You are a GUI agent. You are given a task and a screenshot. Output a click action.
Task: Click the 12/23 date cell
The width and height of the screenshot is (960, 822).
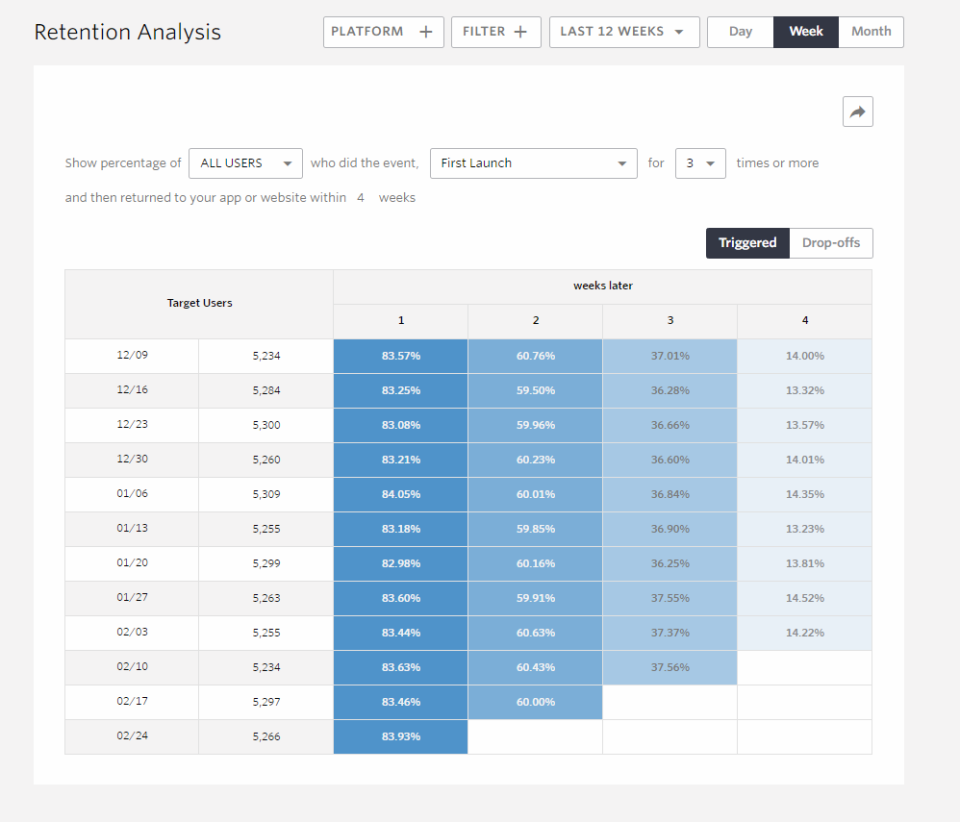coord(132,425)
